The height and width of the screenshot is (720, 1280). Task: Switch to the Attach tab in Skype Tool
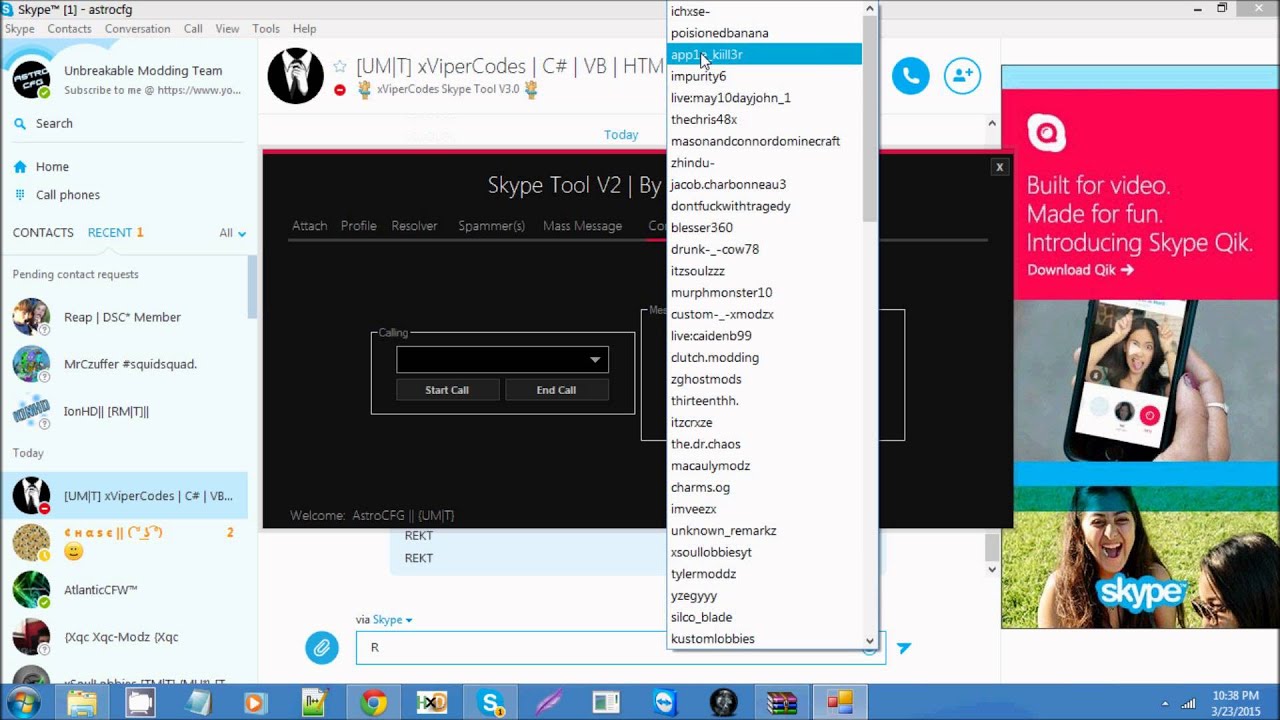pyautogui.click(x=309, y=226)
